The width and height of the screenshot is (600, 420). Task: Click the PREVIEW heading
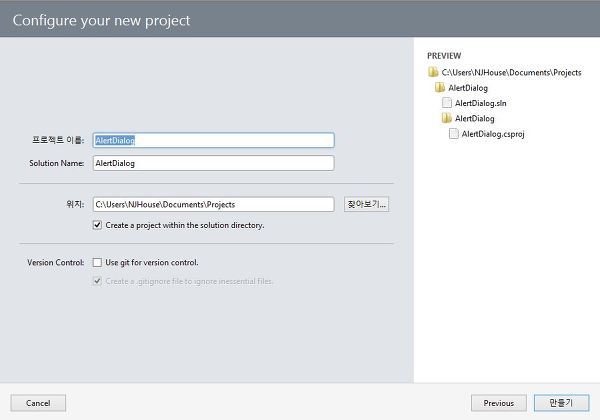click(x=444, y=56)
